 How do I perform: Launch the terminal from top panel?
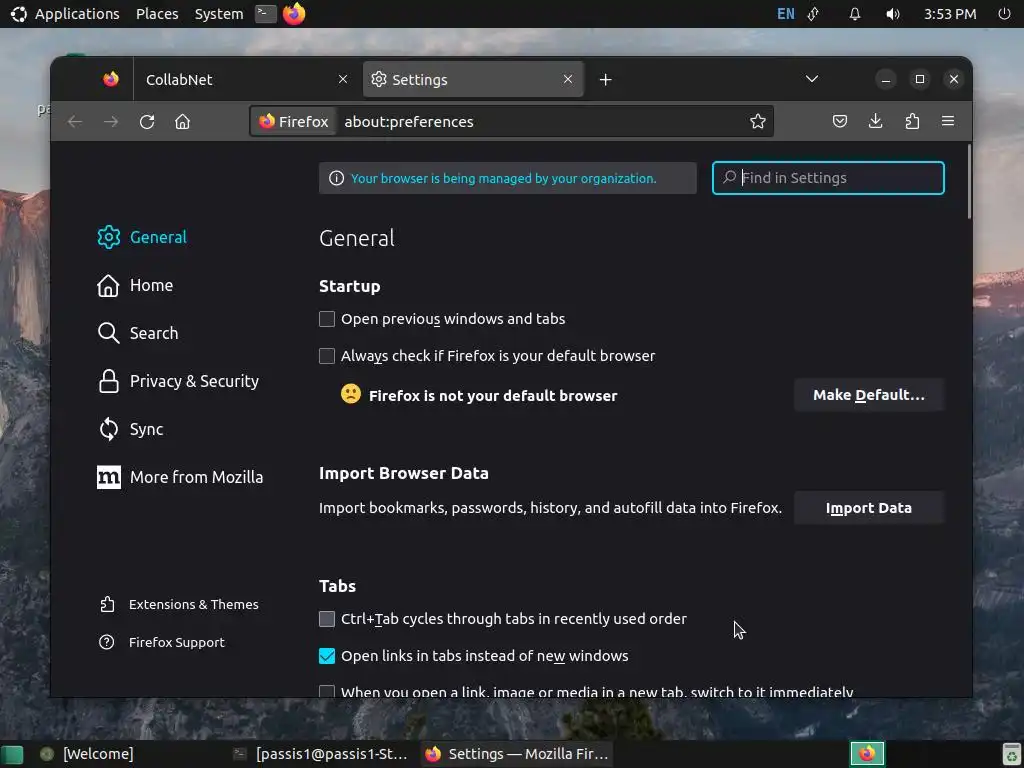(265, 13)
